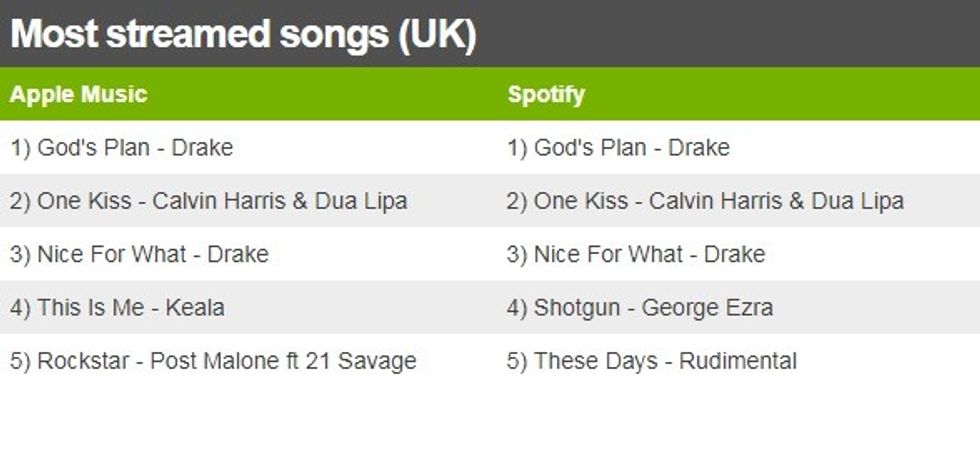
Task: Select the artist name 'George Ezra'
Action: pyautogui.click(x=707, y=308)
